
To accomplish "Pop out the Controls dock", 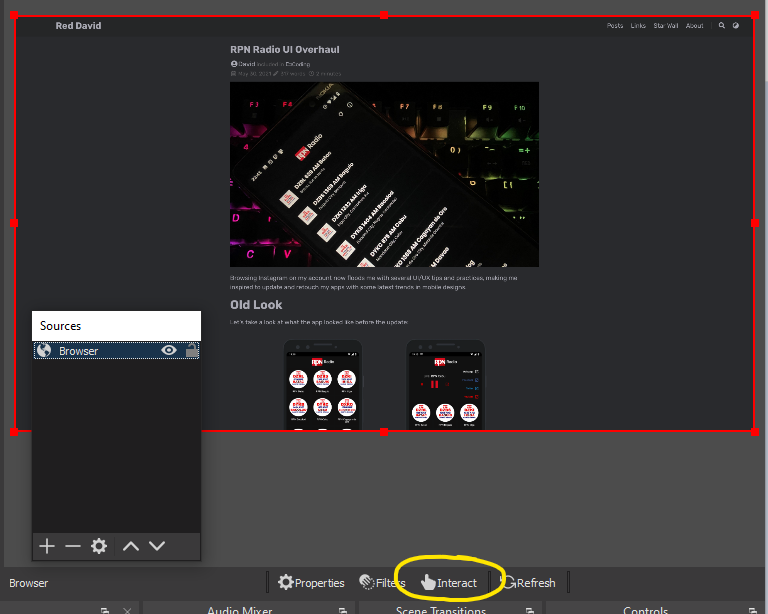I will (753, 611).
